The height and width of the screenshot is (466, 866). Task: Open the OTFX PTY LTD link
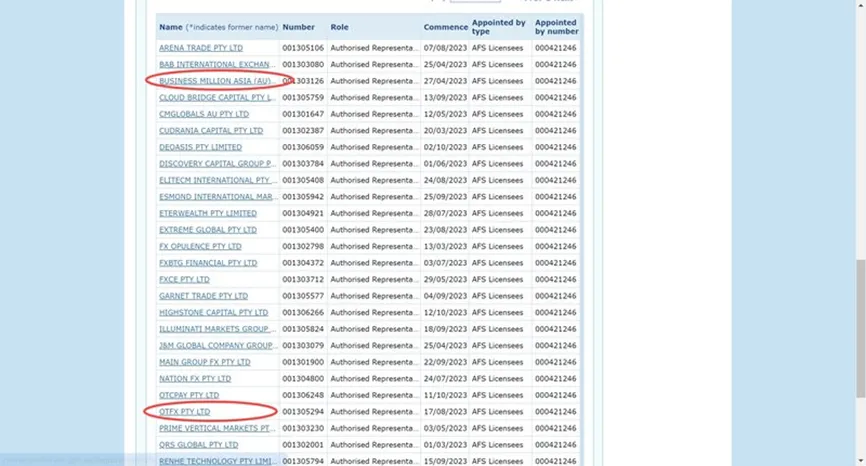(184, 412)
